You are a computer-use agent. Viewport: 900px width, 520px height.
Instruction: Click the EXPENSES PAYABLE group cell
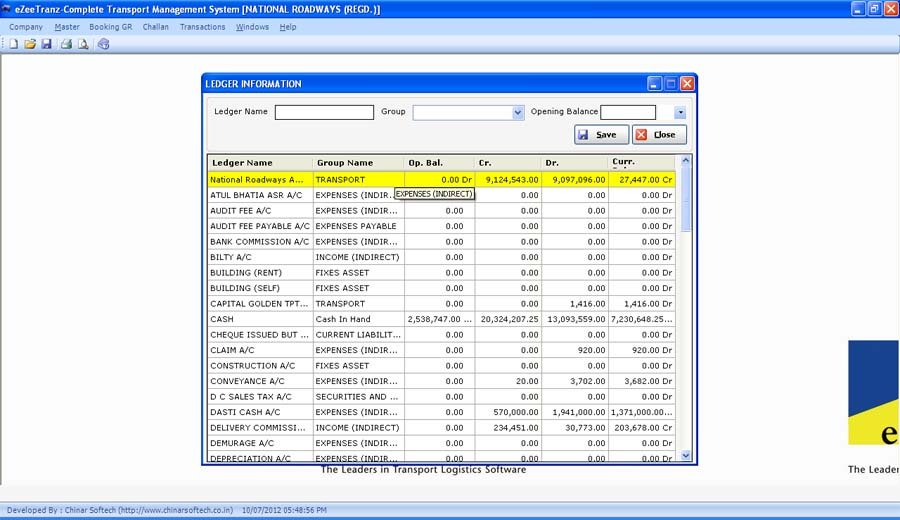pos(358,226)
